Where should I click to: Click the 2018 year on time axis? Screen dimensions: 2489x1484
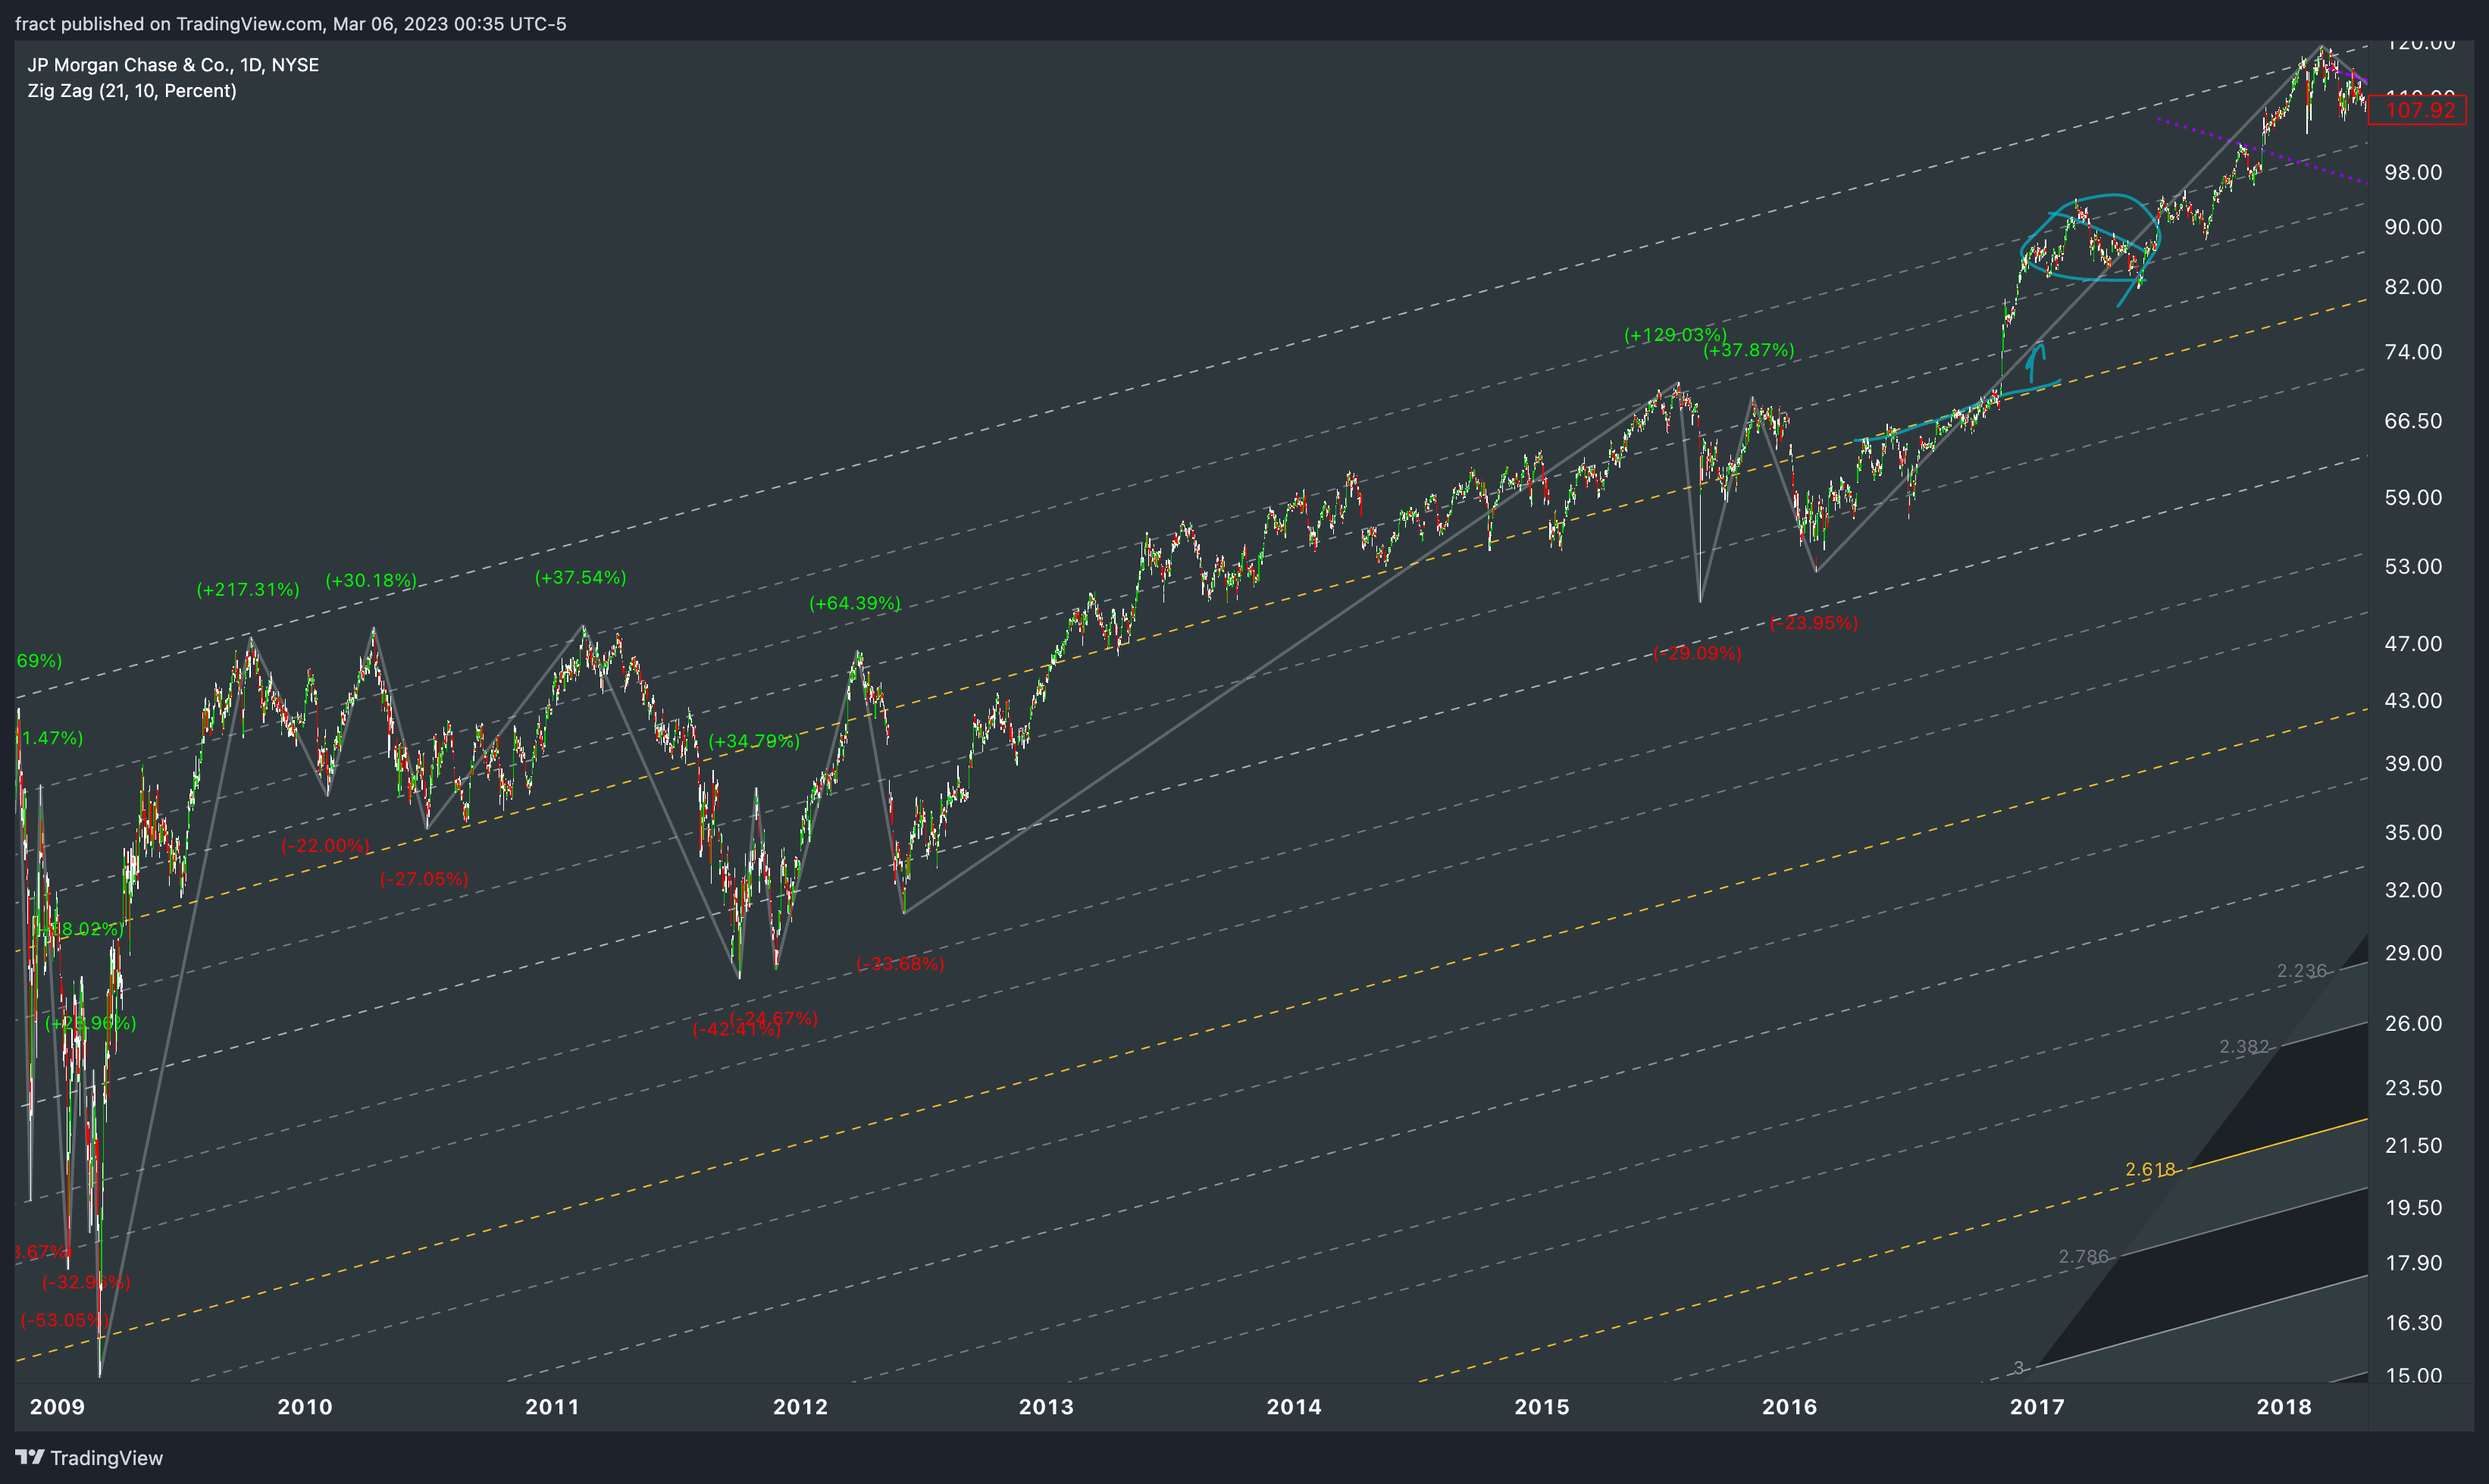(2285, 1408)
